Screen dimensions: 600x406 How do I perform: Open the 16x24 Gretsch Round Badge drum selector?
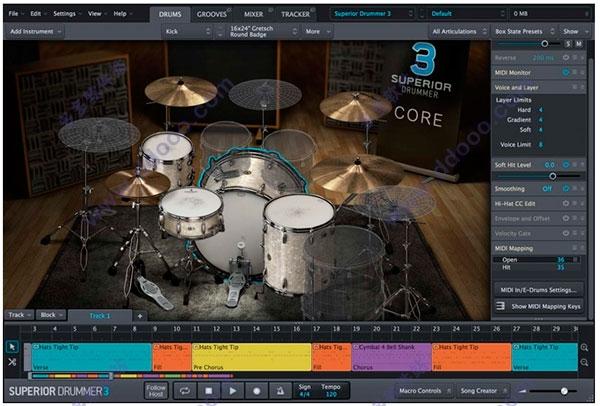pyautogui.click(x=262, y=31)
